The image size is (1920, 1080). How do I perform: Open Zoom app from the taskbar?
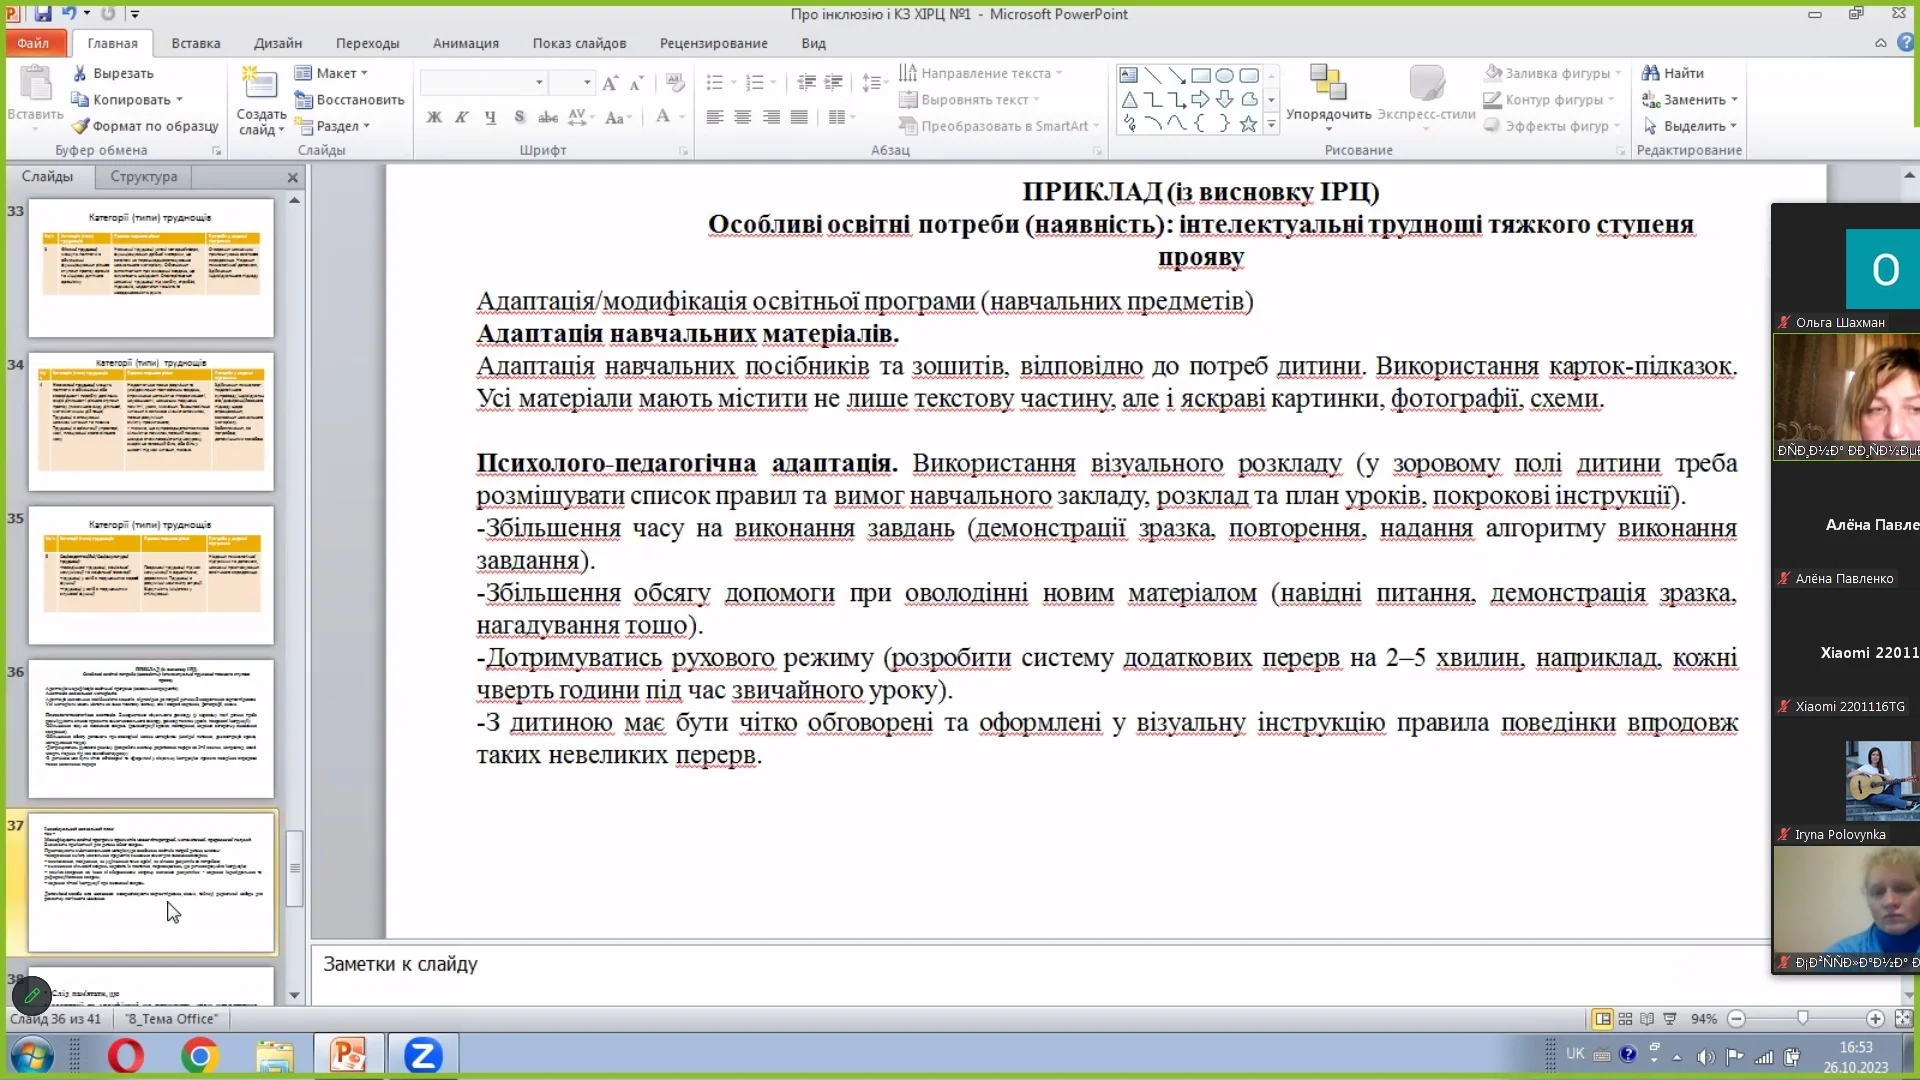click(422, 1055)
